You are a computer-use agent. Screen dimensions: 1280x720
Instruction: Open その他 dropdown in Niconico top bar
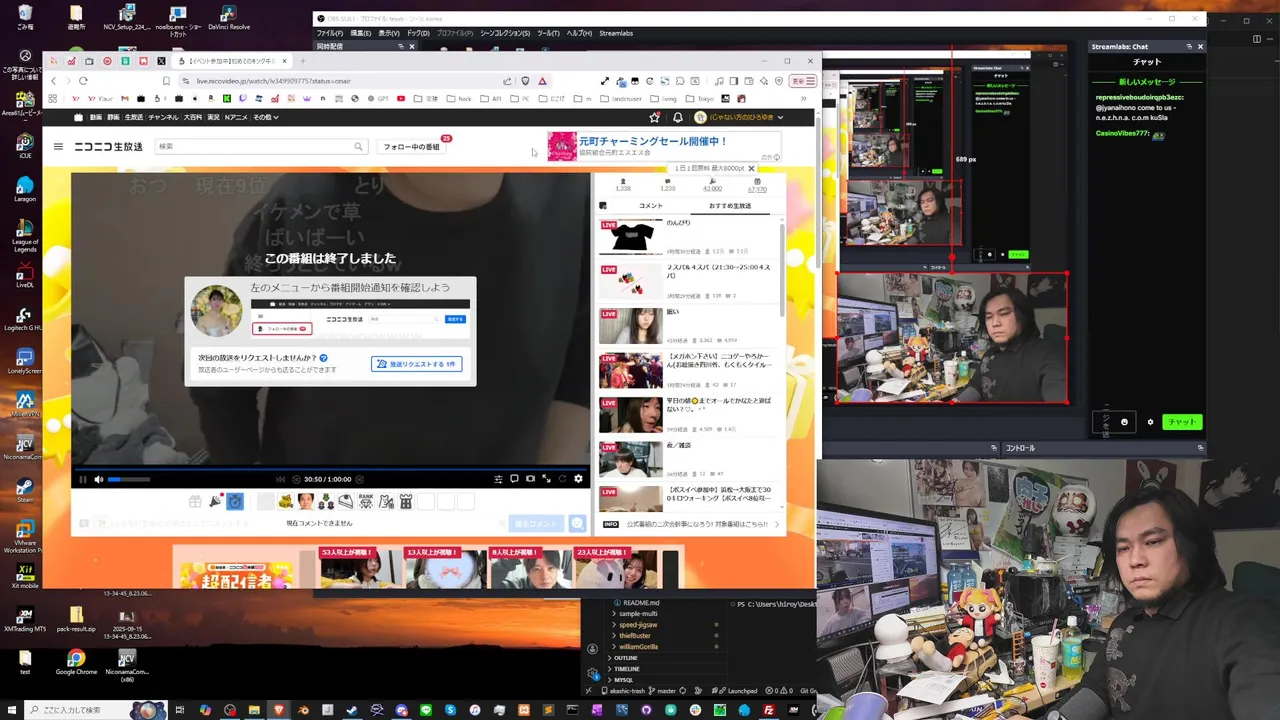tap(266, 117)
